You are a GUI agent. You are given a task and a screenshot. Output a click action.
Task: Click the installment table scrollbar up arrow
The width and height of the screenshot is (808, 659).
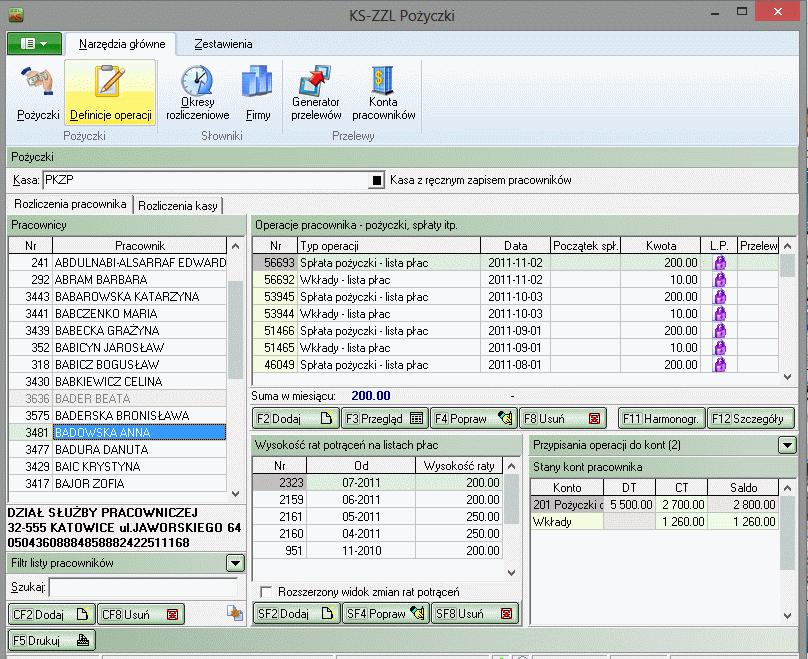[511, 466]
